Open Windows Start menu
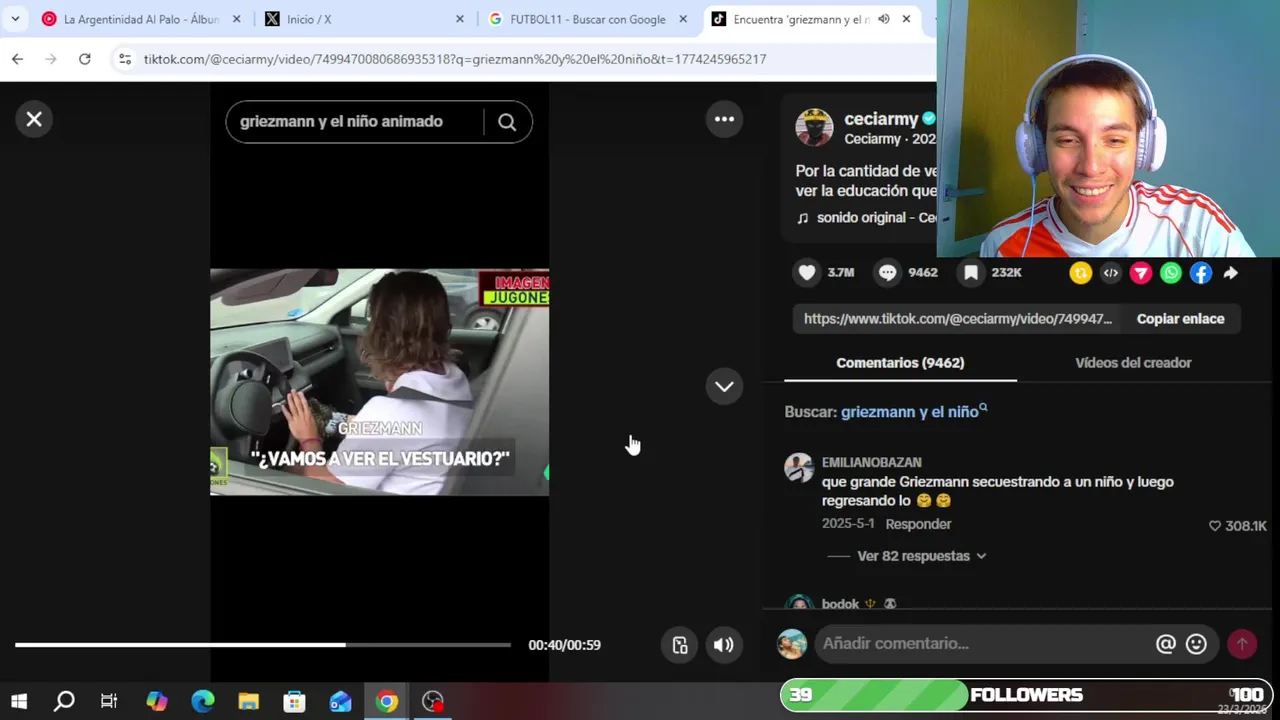This screenshot has height=720, width=1280. point(19,701)
